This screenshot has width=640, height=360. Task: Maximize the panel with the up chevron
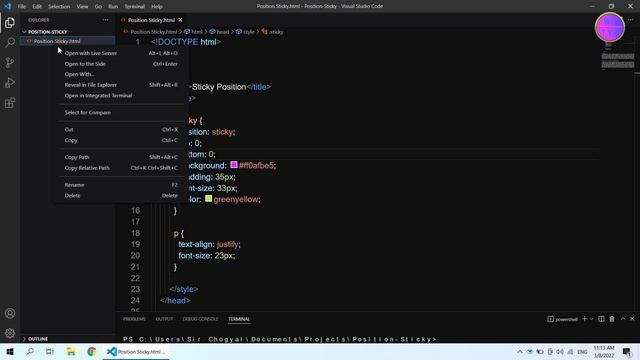click(x=623, y=319)
